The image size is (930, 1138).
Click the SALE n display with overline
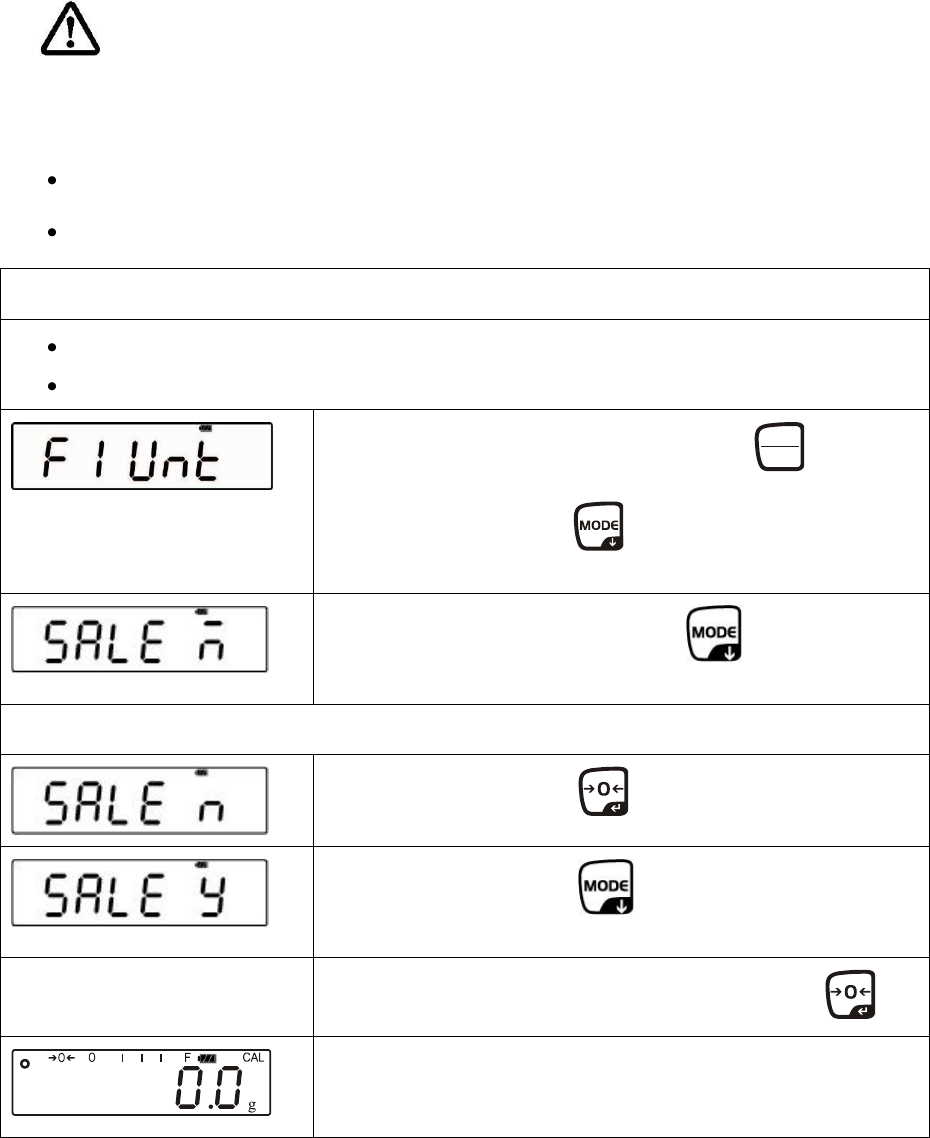(x=142, y=638)
